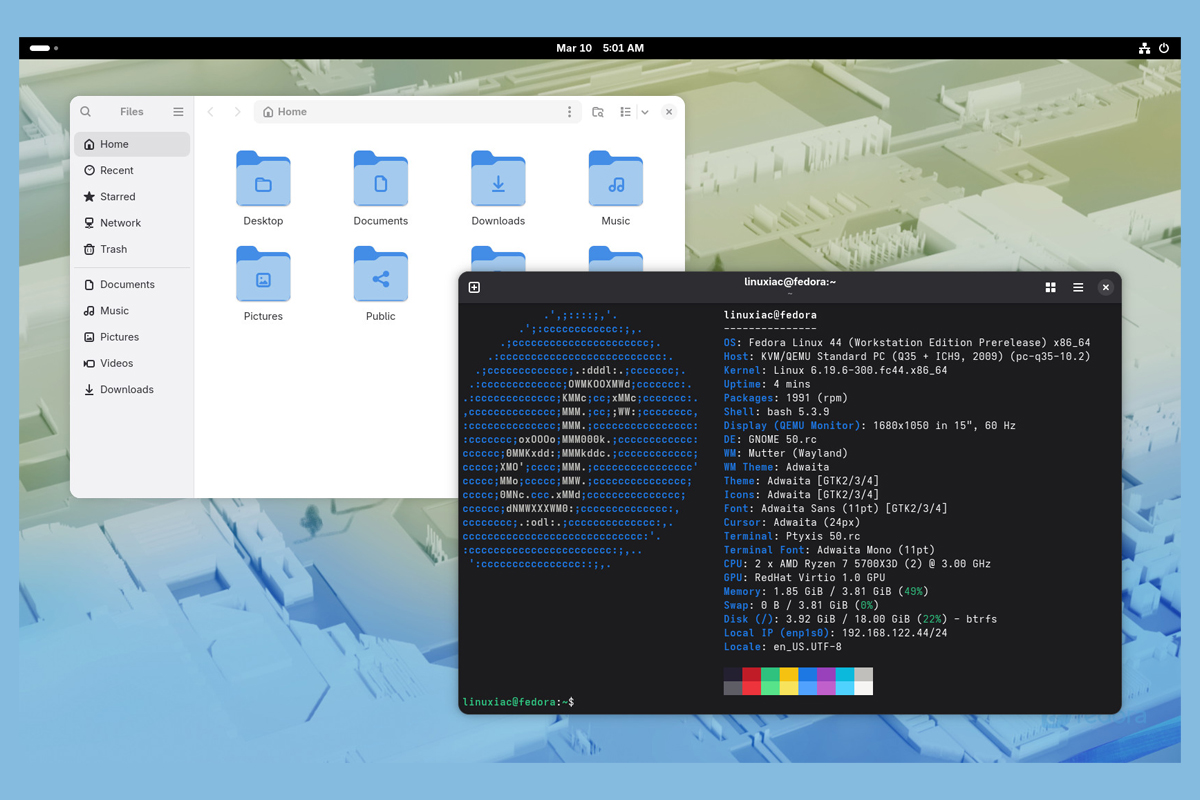Toggle list view in Files
Image resolution: width=1200 pixels, height=800 pixels.
coord(625,112)
